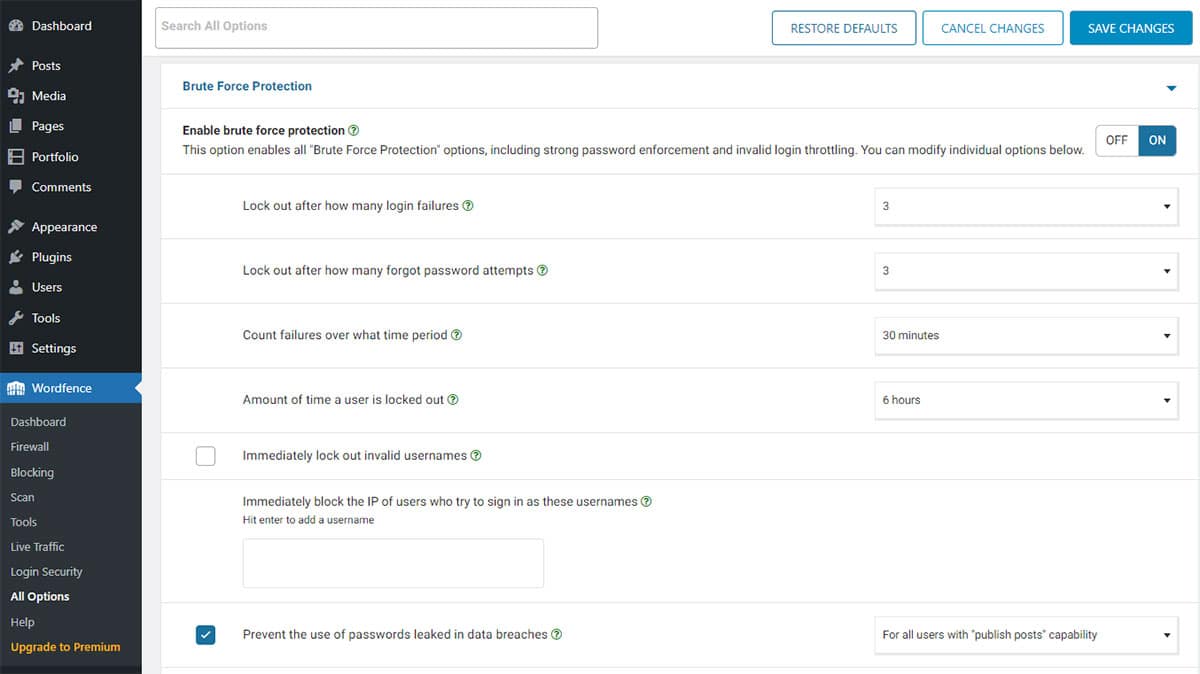Screen dimensions: 1200x674
Task: Collapse the Brute Force Protection section
Action: [1171, 87]
